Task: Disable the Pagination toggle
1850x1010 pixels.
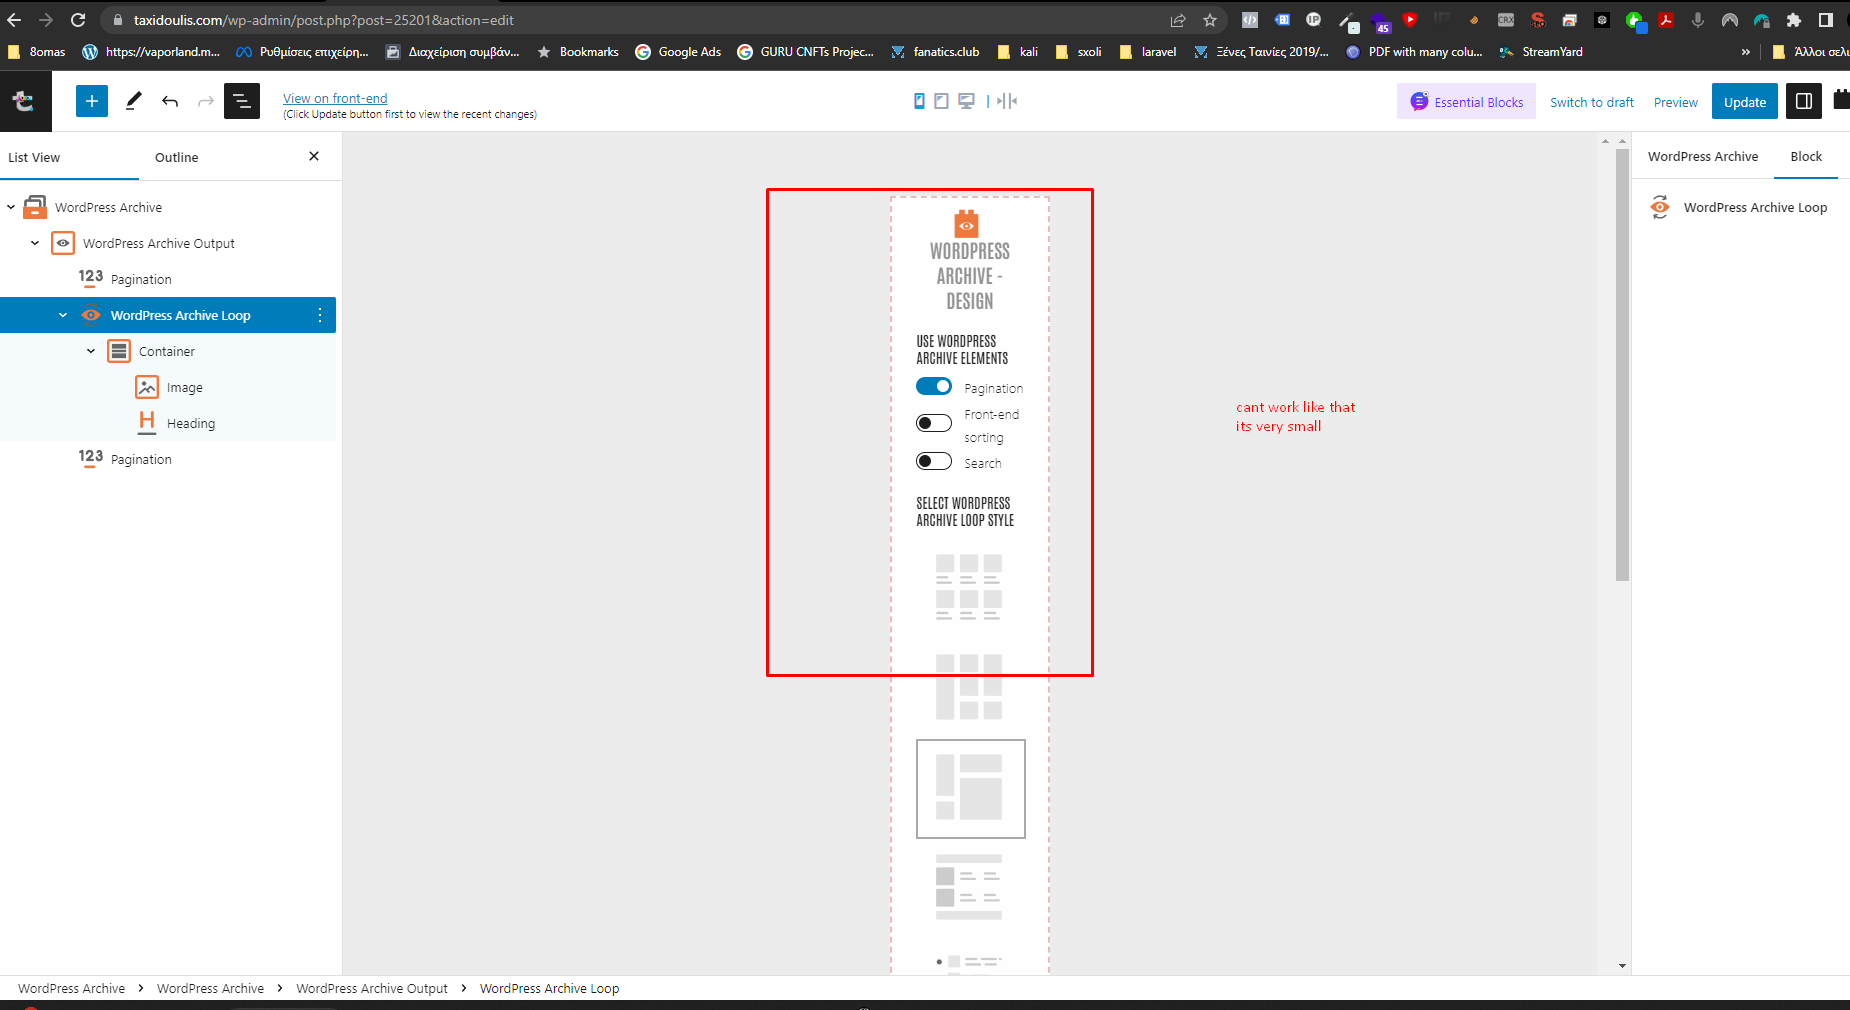Action: pos(934,386)
